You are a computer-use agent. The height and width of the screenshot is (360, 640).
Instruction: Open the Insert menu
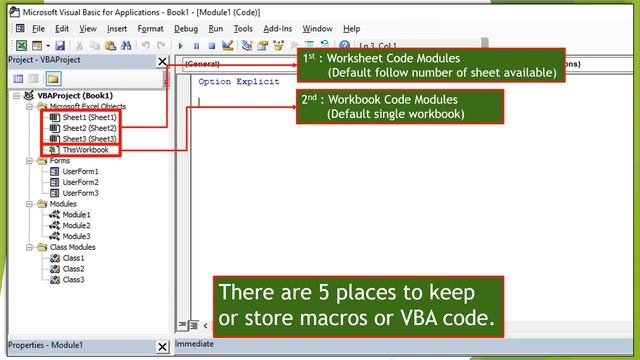117,29
